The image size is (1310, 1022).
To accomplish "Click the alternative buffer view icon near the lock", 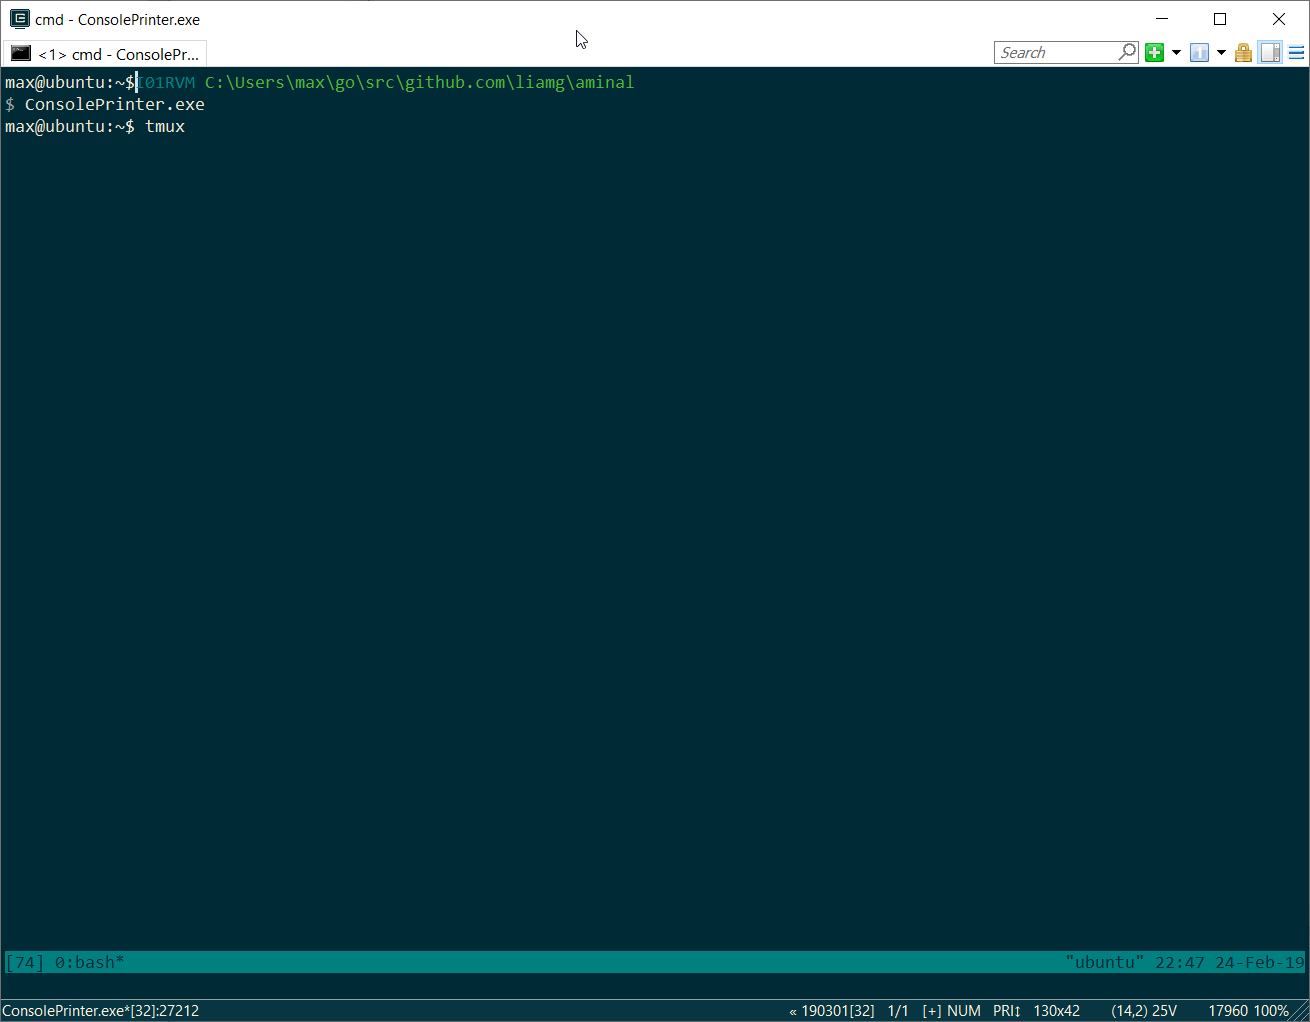I will (1270, 52).
